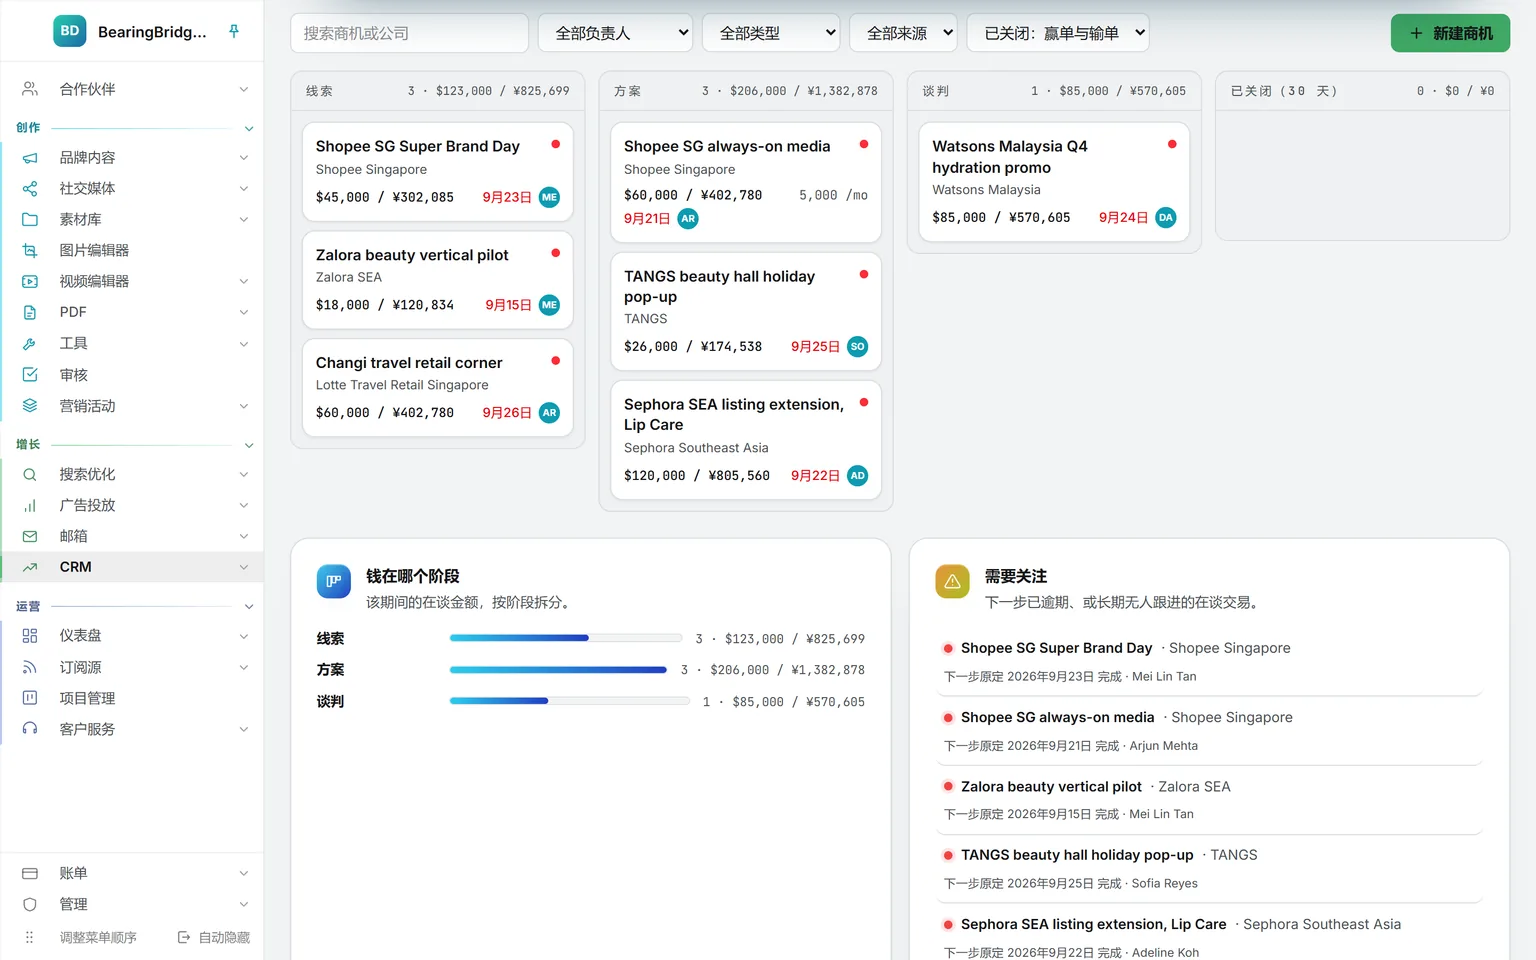Click the 品牌内容 megaphone icon

click(x=30, y=158)
